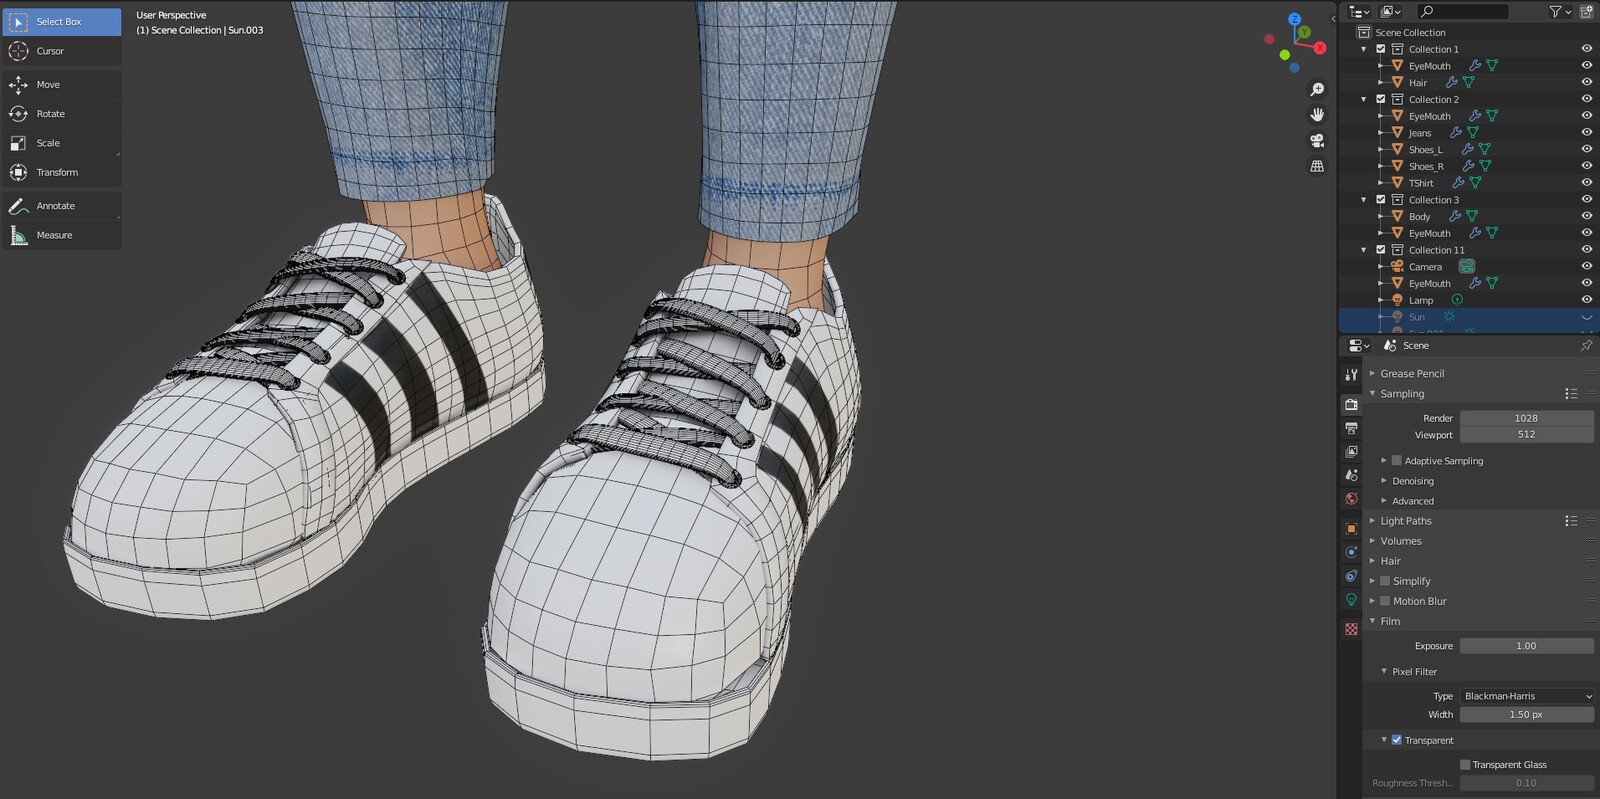Open the Object Data light properties tab
Screen dimensions: 1600x799
click(1351, 600)
